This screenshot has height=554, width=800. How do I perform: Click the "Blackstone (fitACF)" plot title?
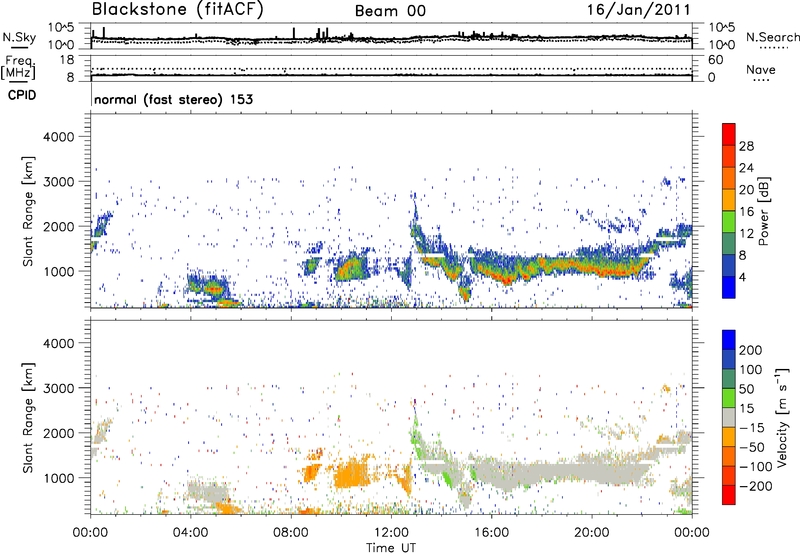(178, 9)
